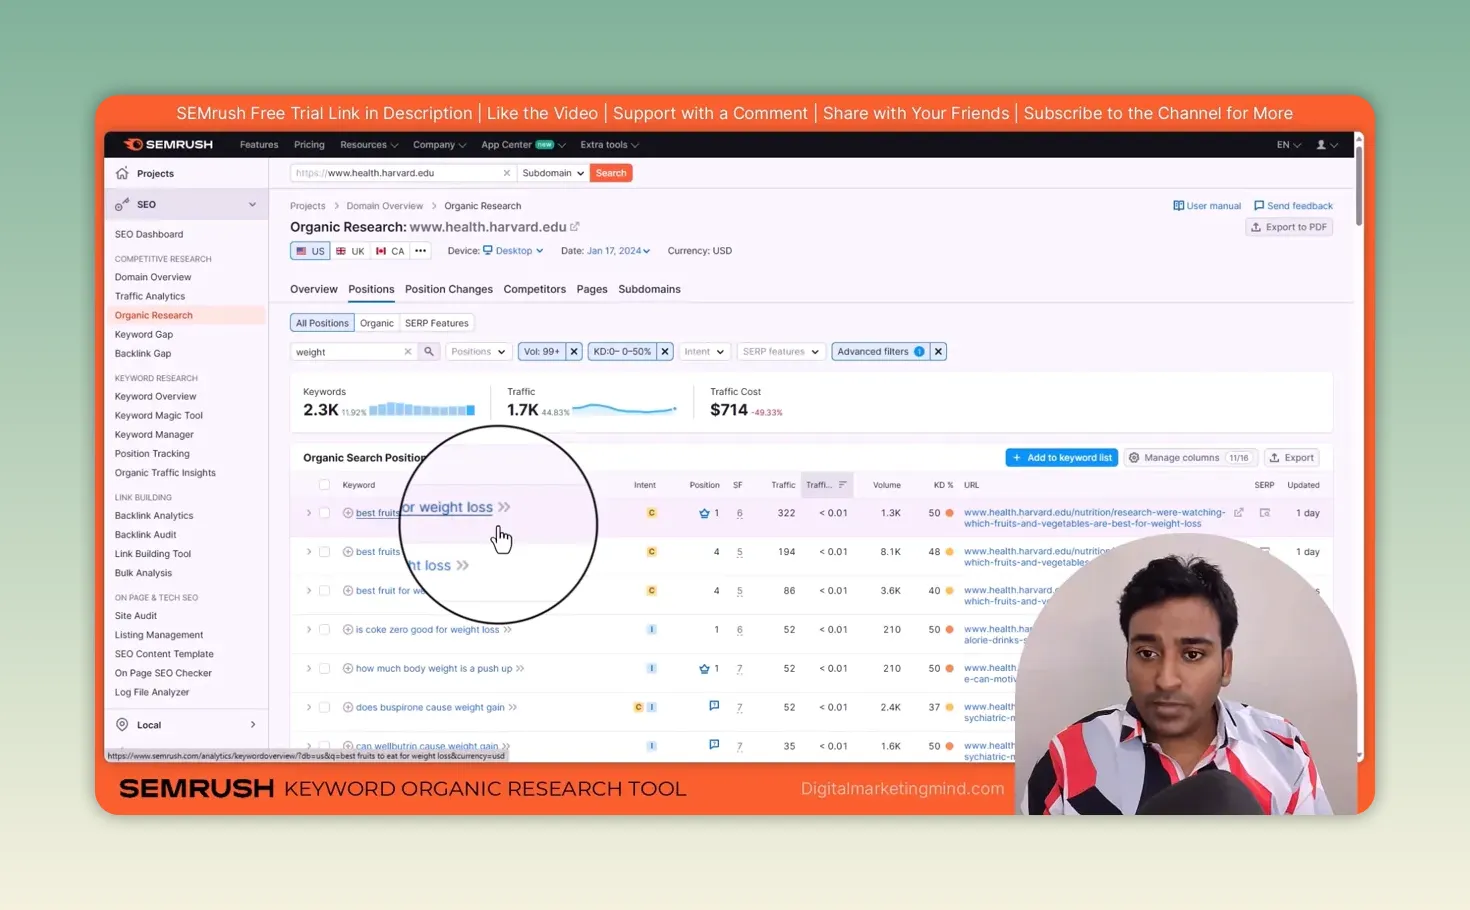Screen dimensions: 1470x910
Task: Open the SERP features filter dropdown
Action: tap(780, 352)
